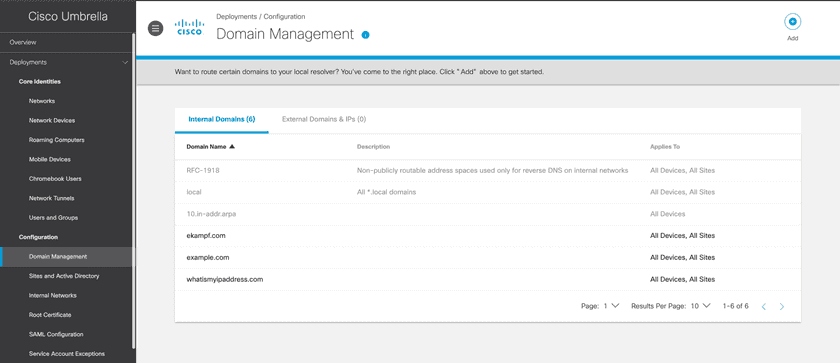This screenshot has width=840, height=363.
Task: Go to previous page arrow
Action: click(x=764, y=307)
